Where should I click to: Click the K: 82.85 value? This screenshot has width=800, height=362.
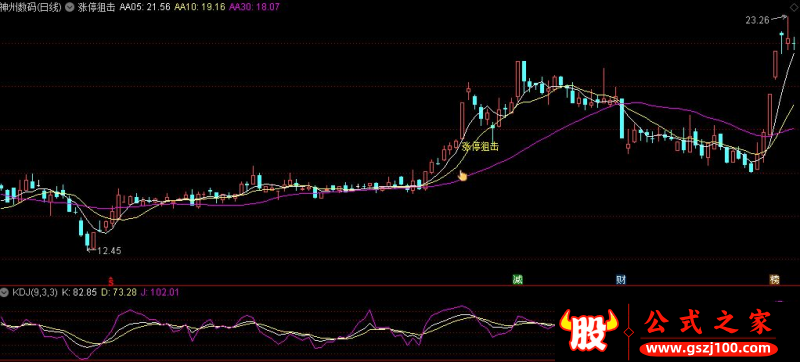point(79,293)
